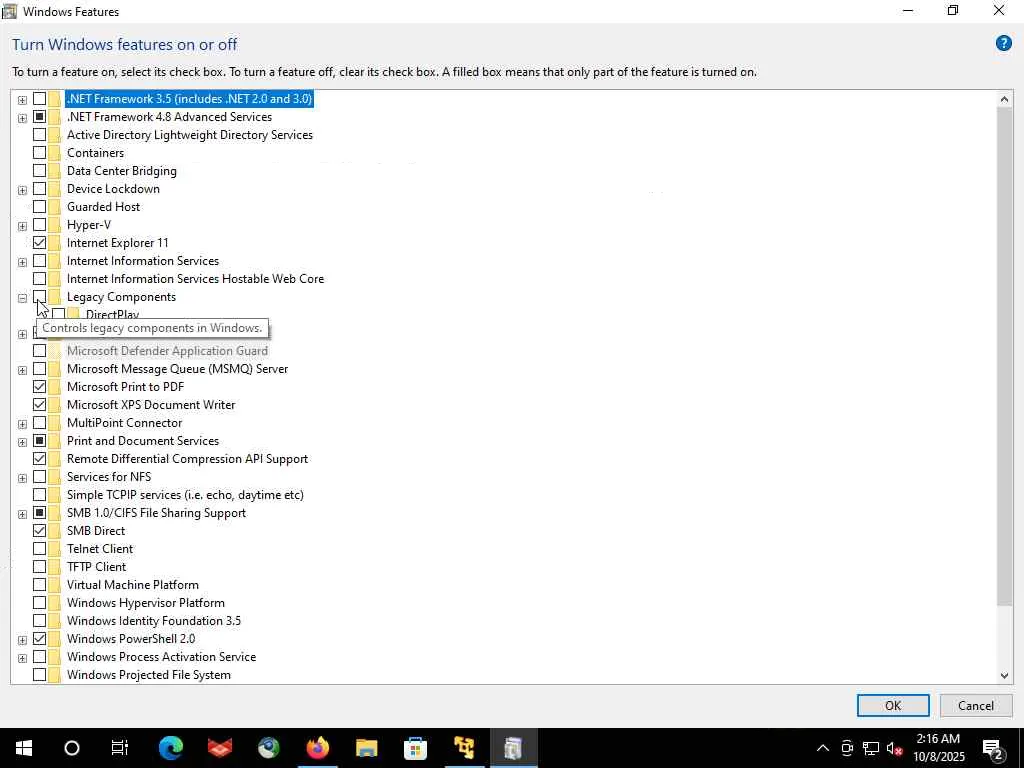The height and width of the screenshot is (768, 1024).
Task: Click the folder icon beside Containers
Action: click(55, 153)
